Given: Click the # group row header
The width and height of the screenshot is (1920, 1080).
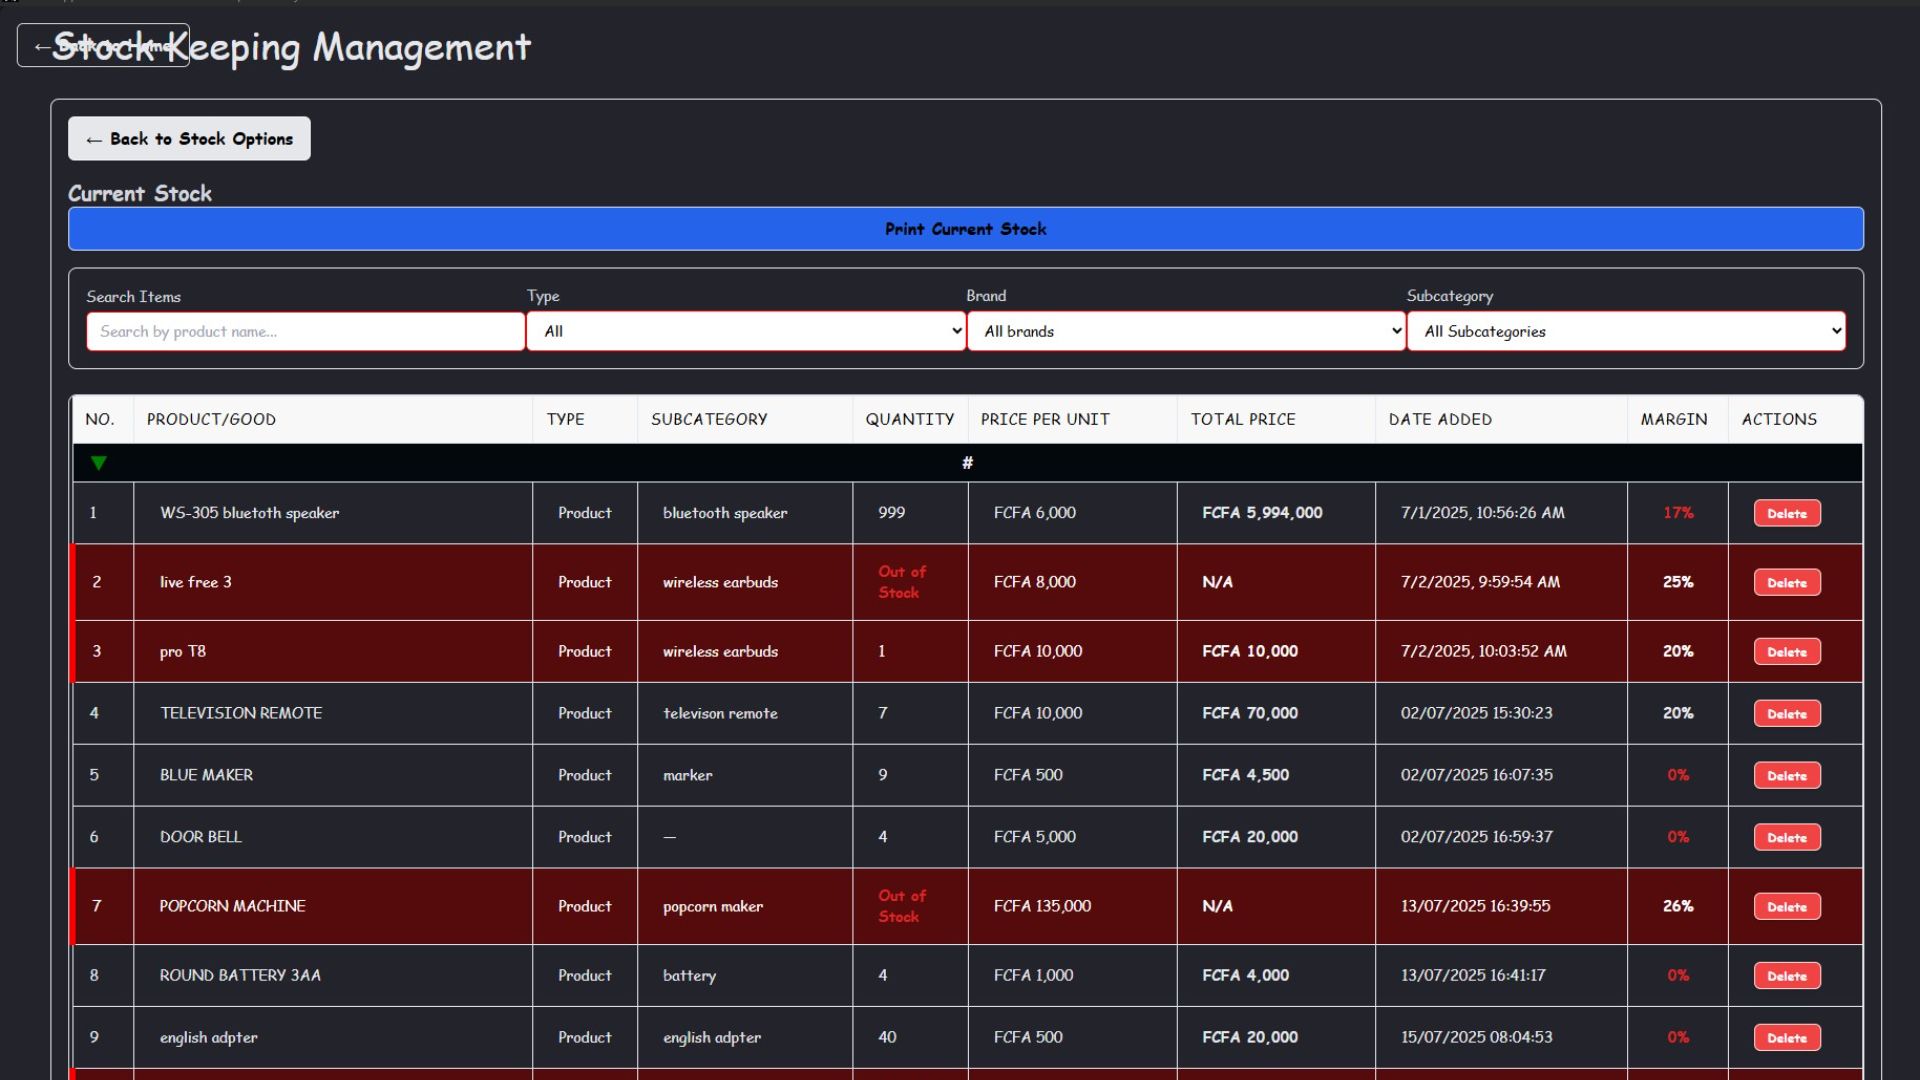Looking at the screenshot, I should (966, 463).
